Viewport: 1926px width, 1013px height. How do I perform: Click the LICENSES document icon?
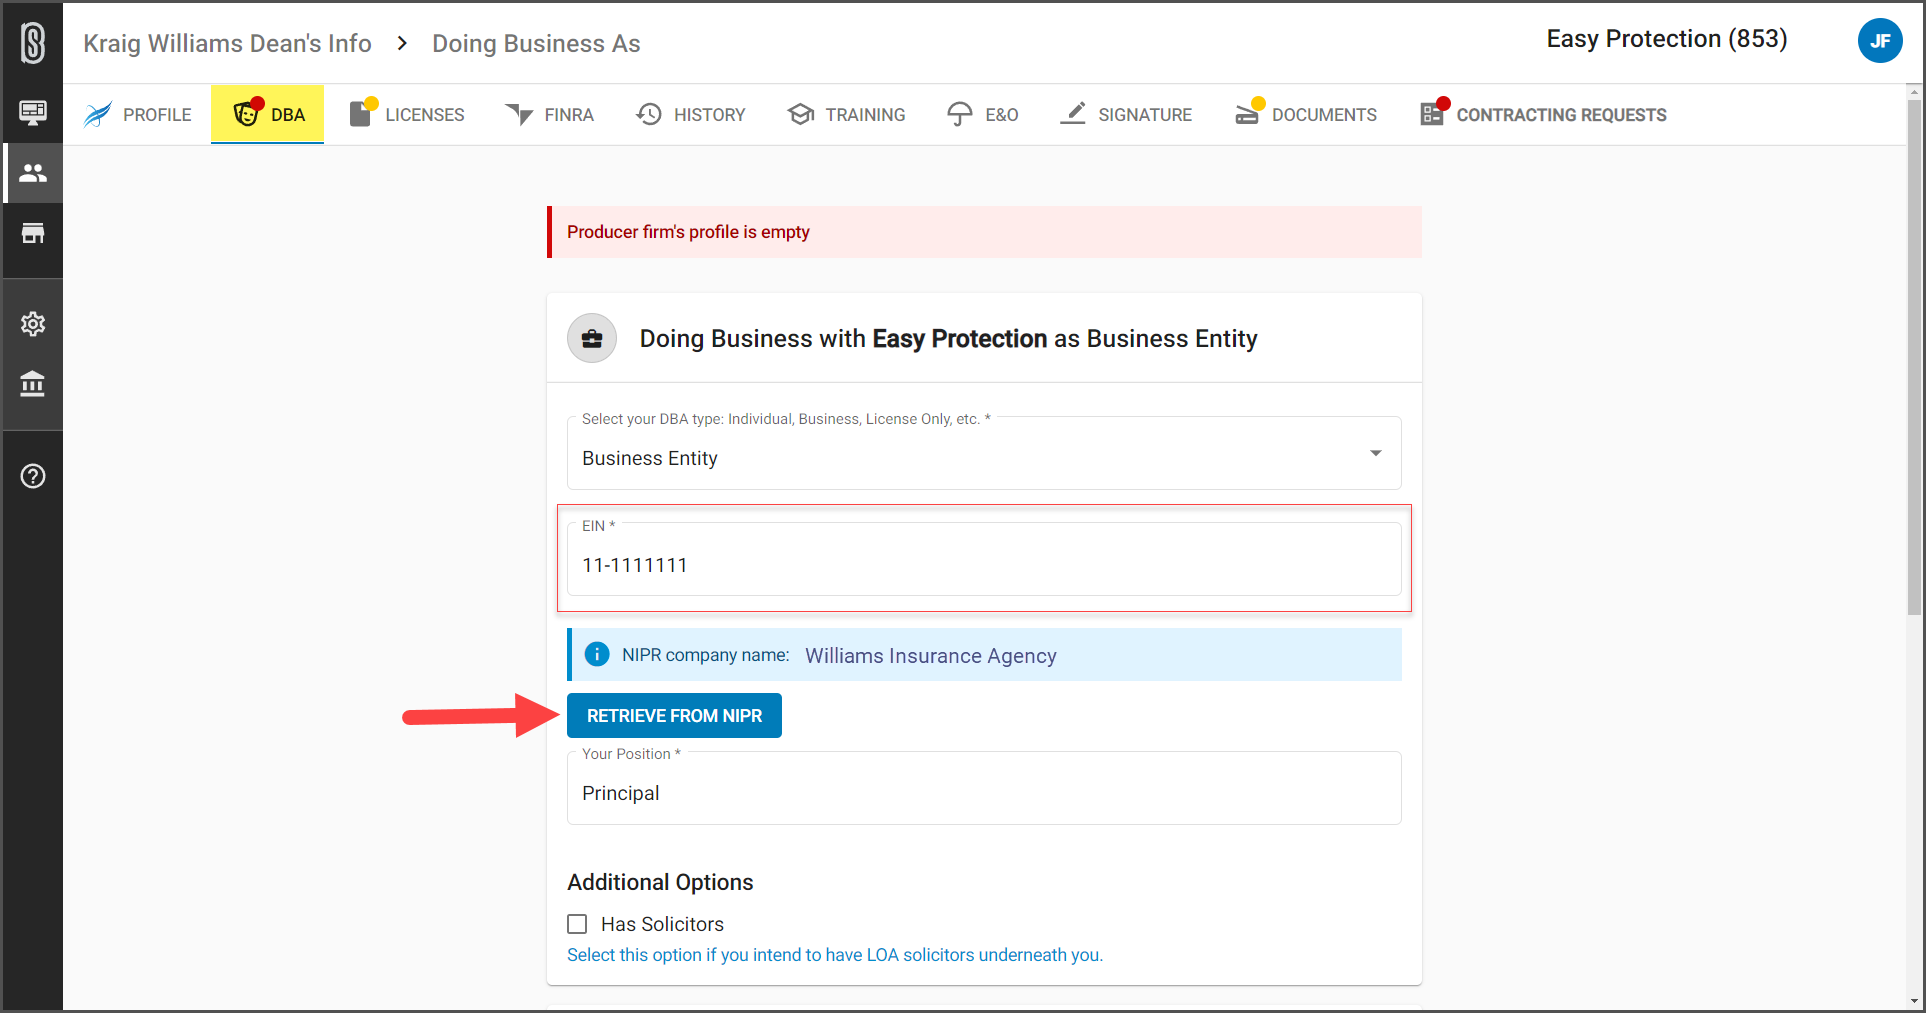pos(361,113)
